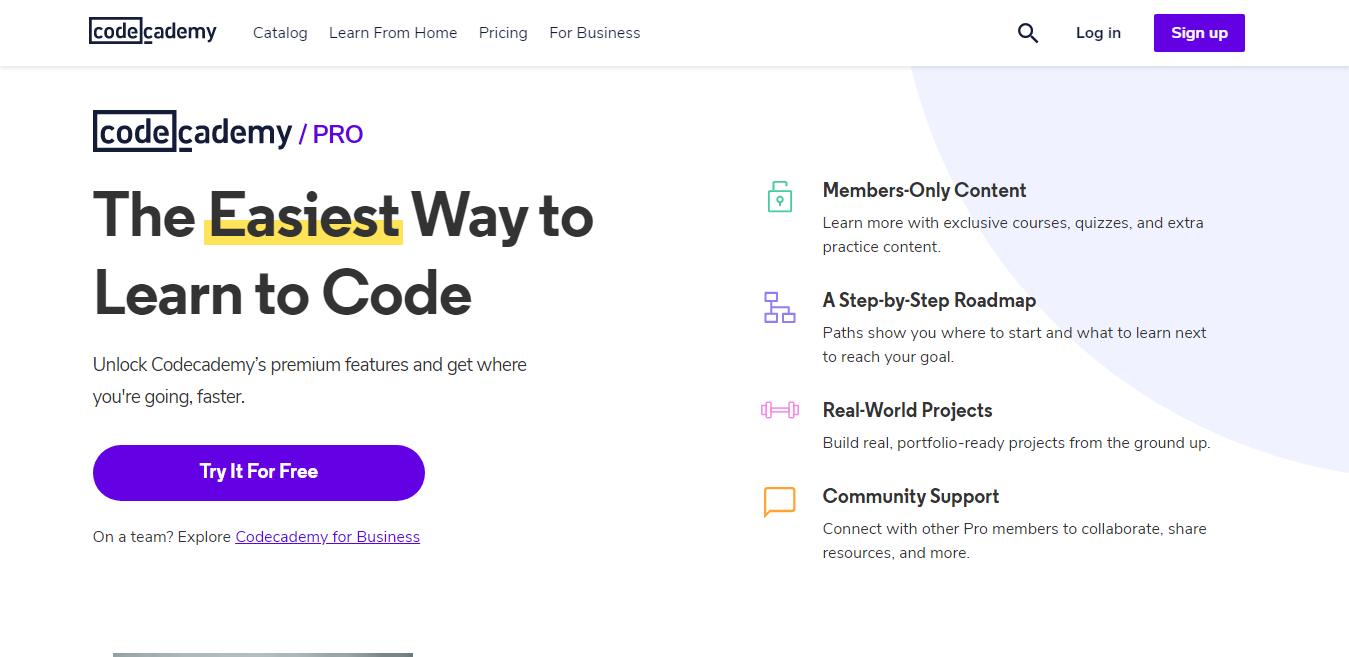The image size is (1349, 657).
Task: Click the Members-Only Content padlock icon
Action: pos(779,196)
